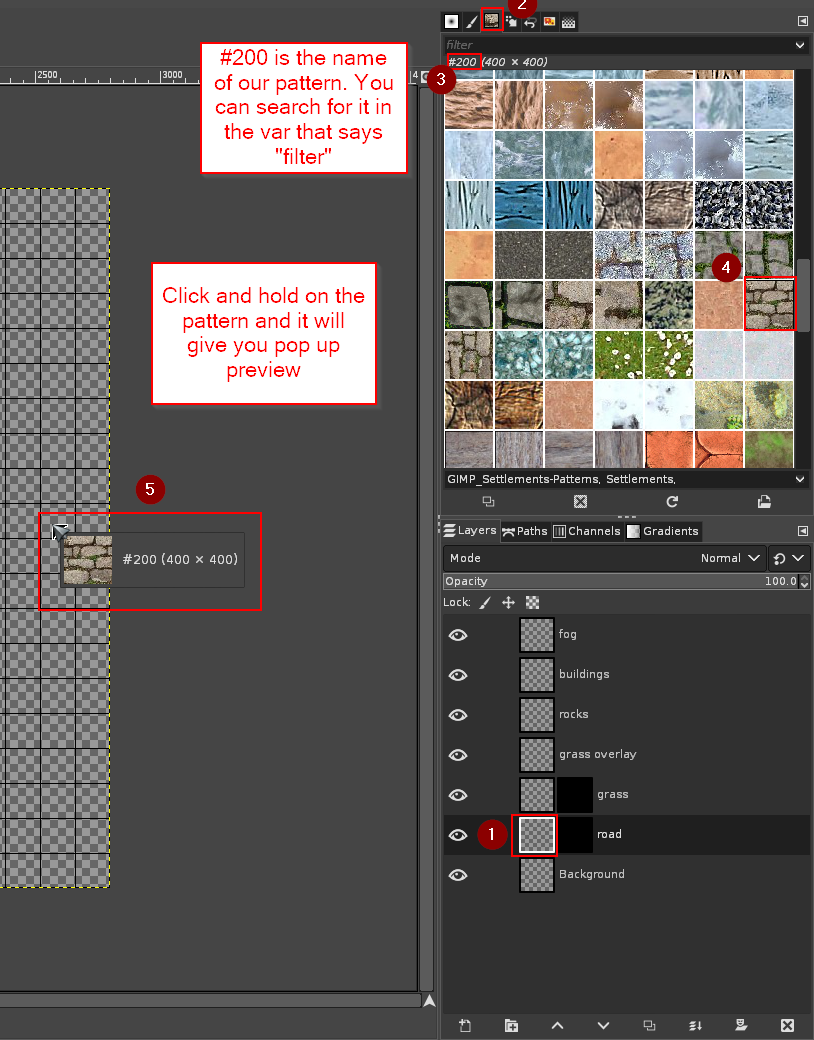Screen dimensions: 814x1040
Task: Delete the selected layer with the trash icon
Action: point(787,1025)
